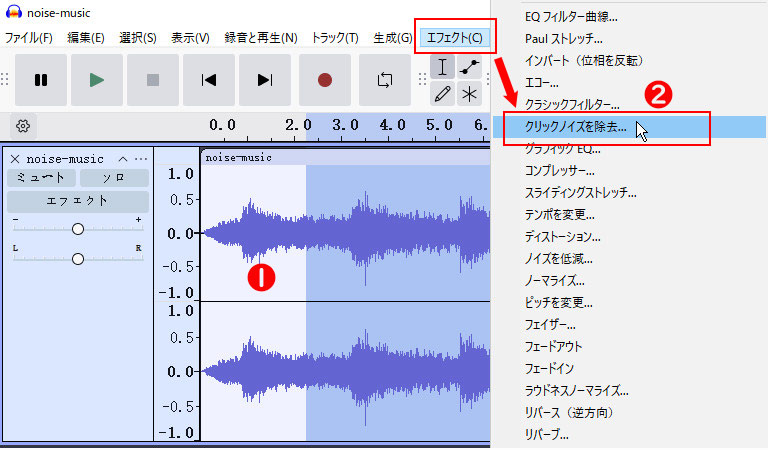Open timeline options gear icon
The height and width of the screenshot is (450, 768).
point(23,126)
